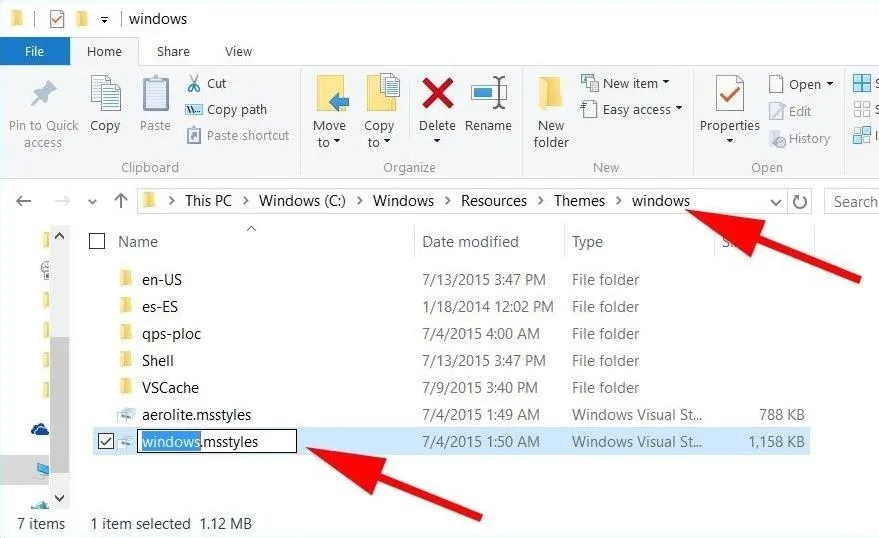Go to This PC in breadcrumb
879x538 pixels.
point(208,201)
